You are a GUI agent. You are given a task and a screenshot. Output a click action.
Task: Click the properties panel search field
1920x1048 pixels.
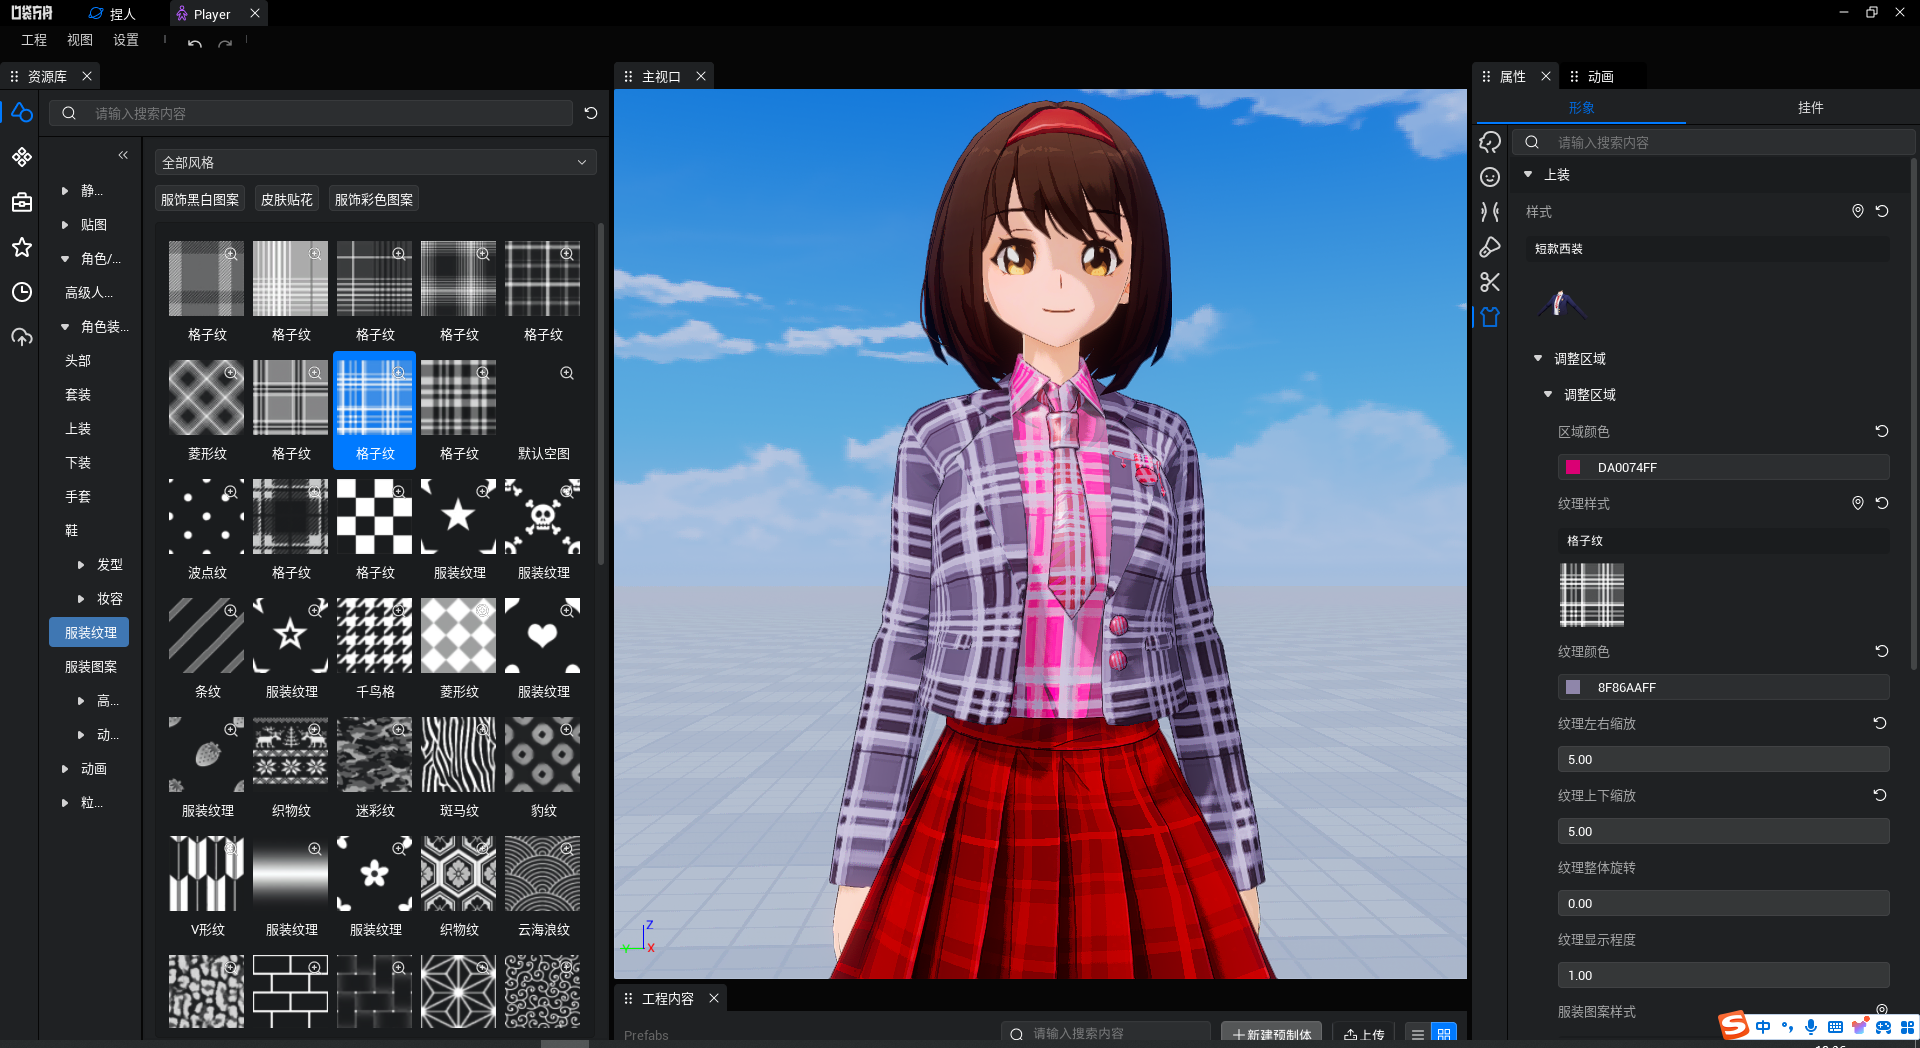click(x=1713, y=142)
